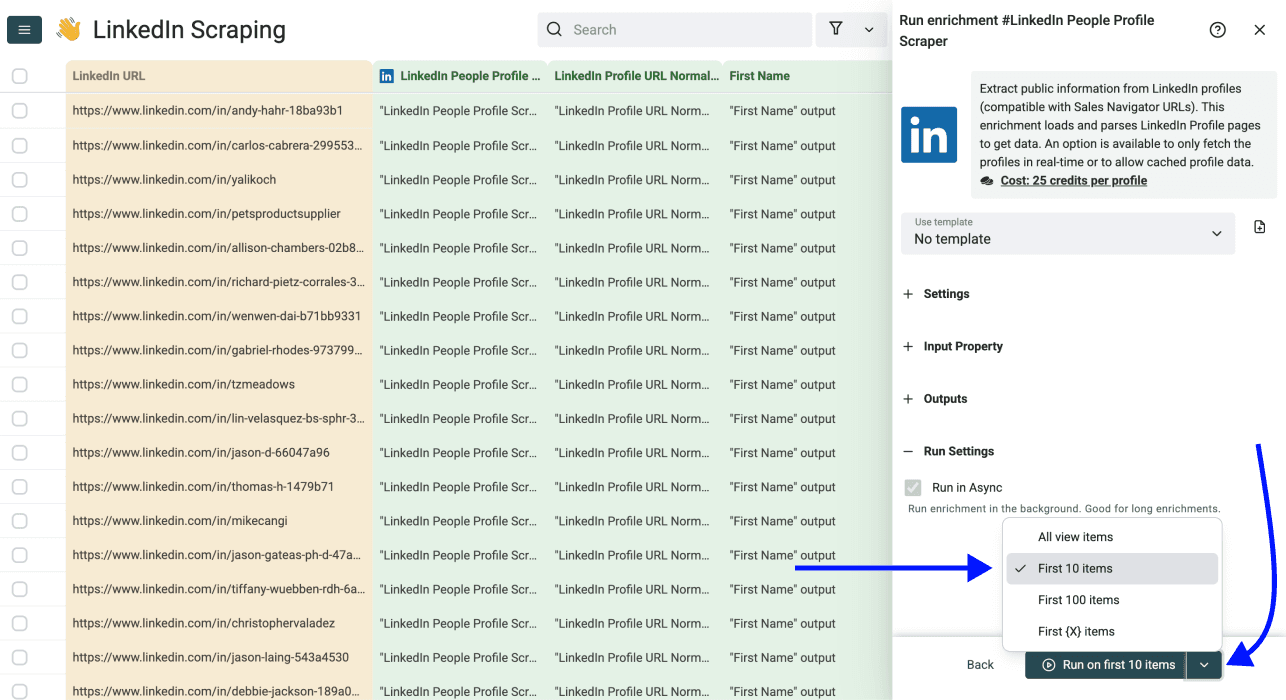Click the LinkedIn icon in the People Profile column header
Image resolution: width=1286 pixels, height=700 pixels.
click(386, 75)
